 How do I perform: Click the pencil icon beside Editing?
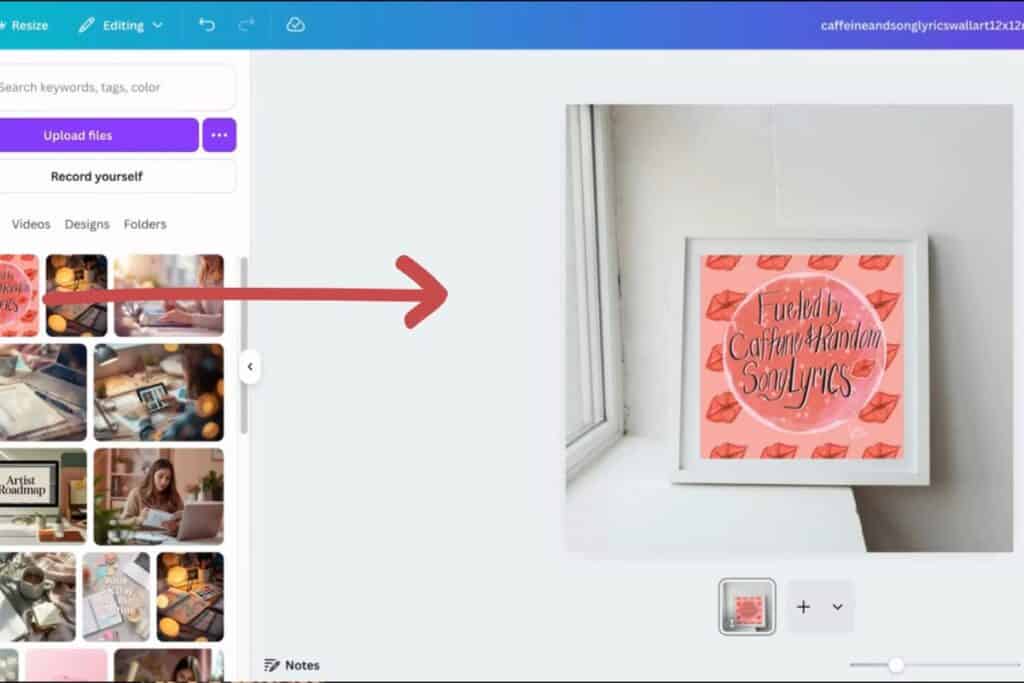point(88,25)
